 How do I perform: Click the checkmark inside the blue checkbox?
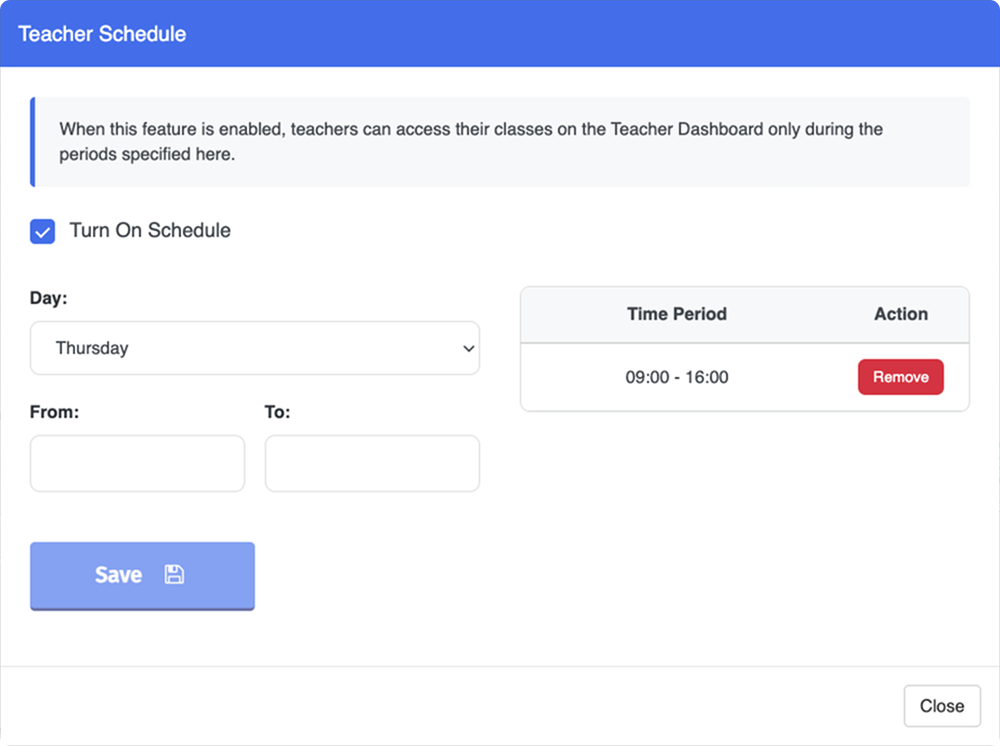pyautogui.click(x=43, y=233)
